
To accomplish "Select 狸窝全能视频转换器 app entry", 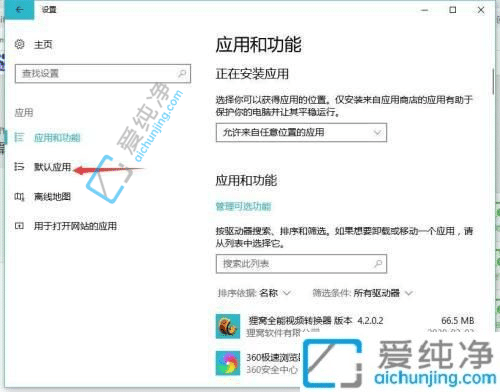I will [x=345, y=326].
